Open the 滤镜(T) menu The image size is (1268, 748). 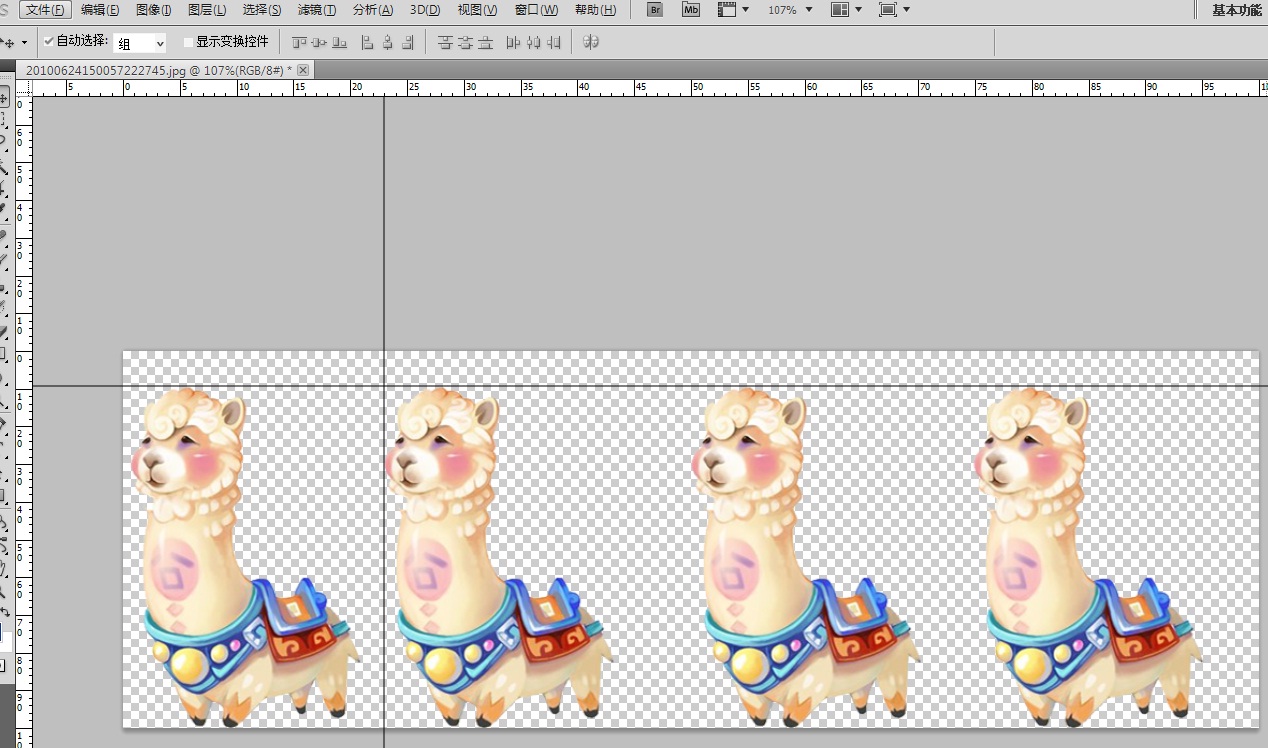[x=317, y=10]
